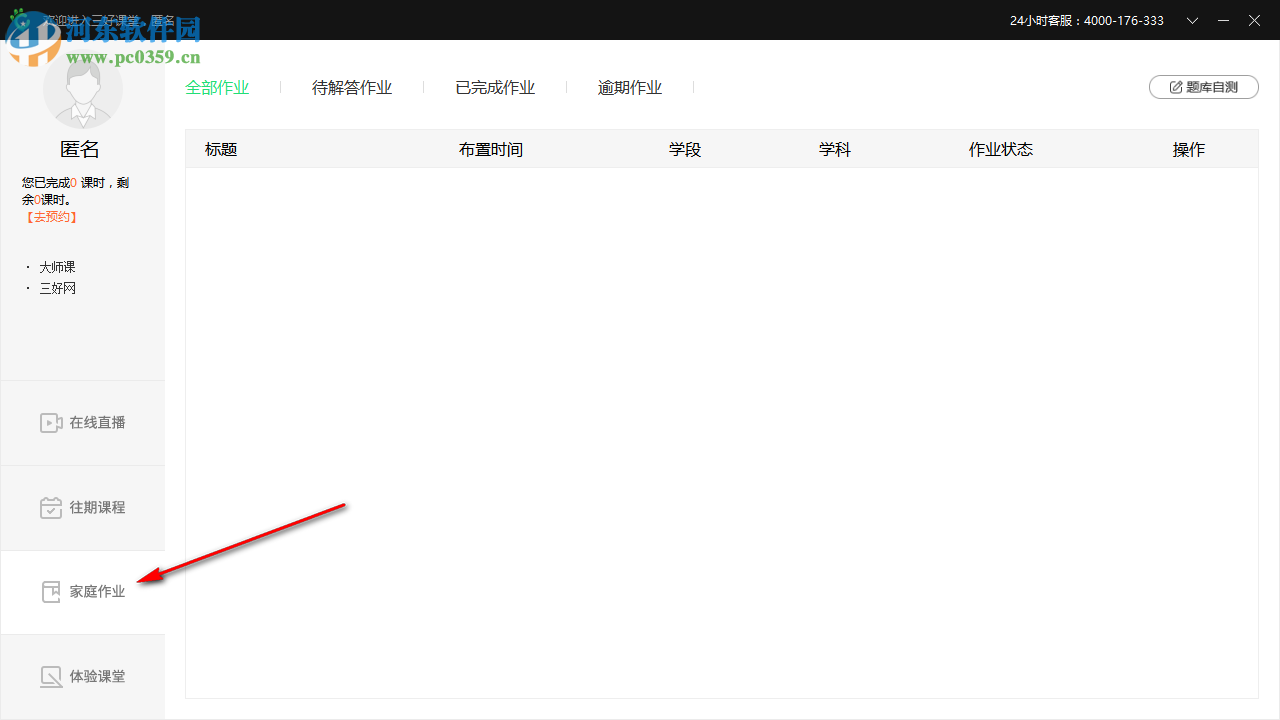Select the 家庭作业 homework section
The width and height of the screenshot is (1280, 720).
pos(82,592)
